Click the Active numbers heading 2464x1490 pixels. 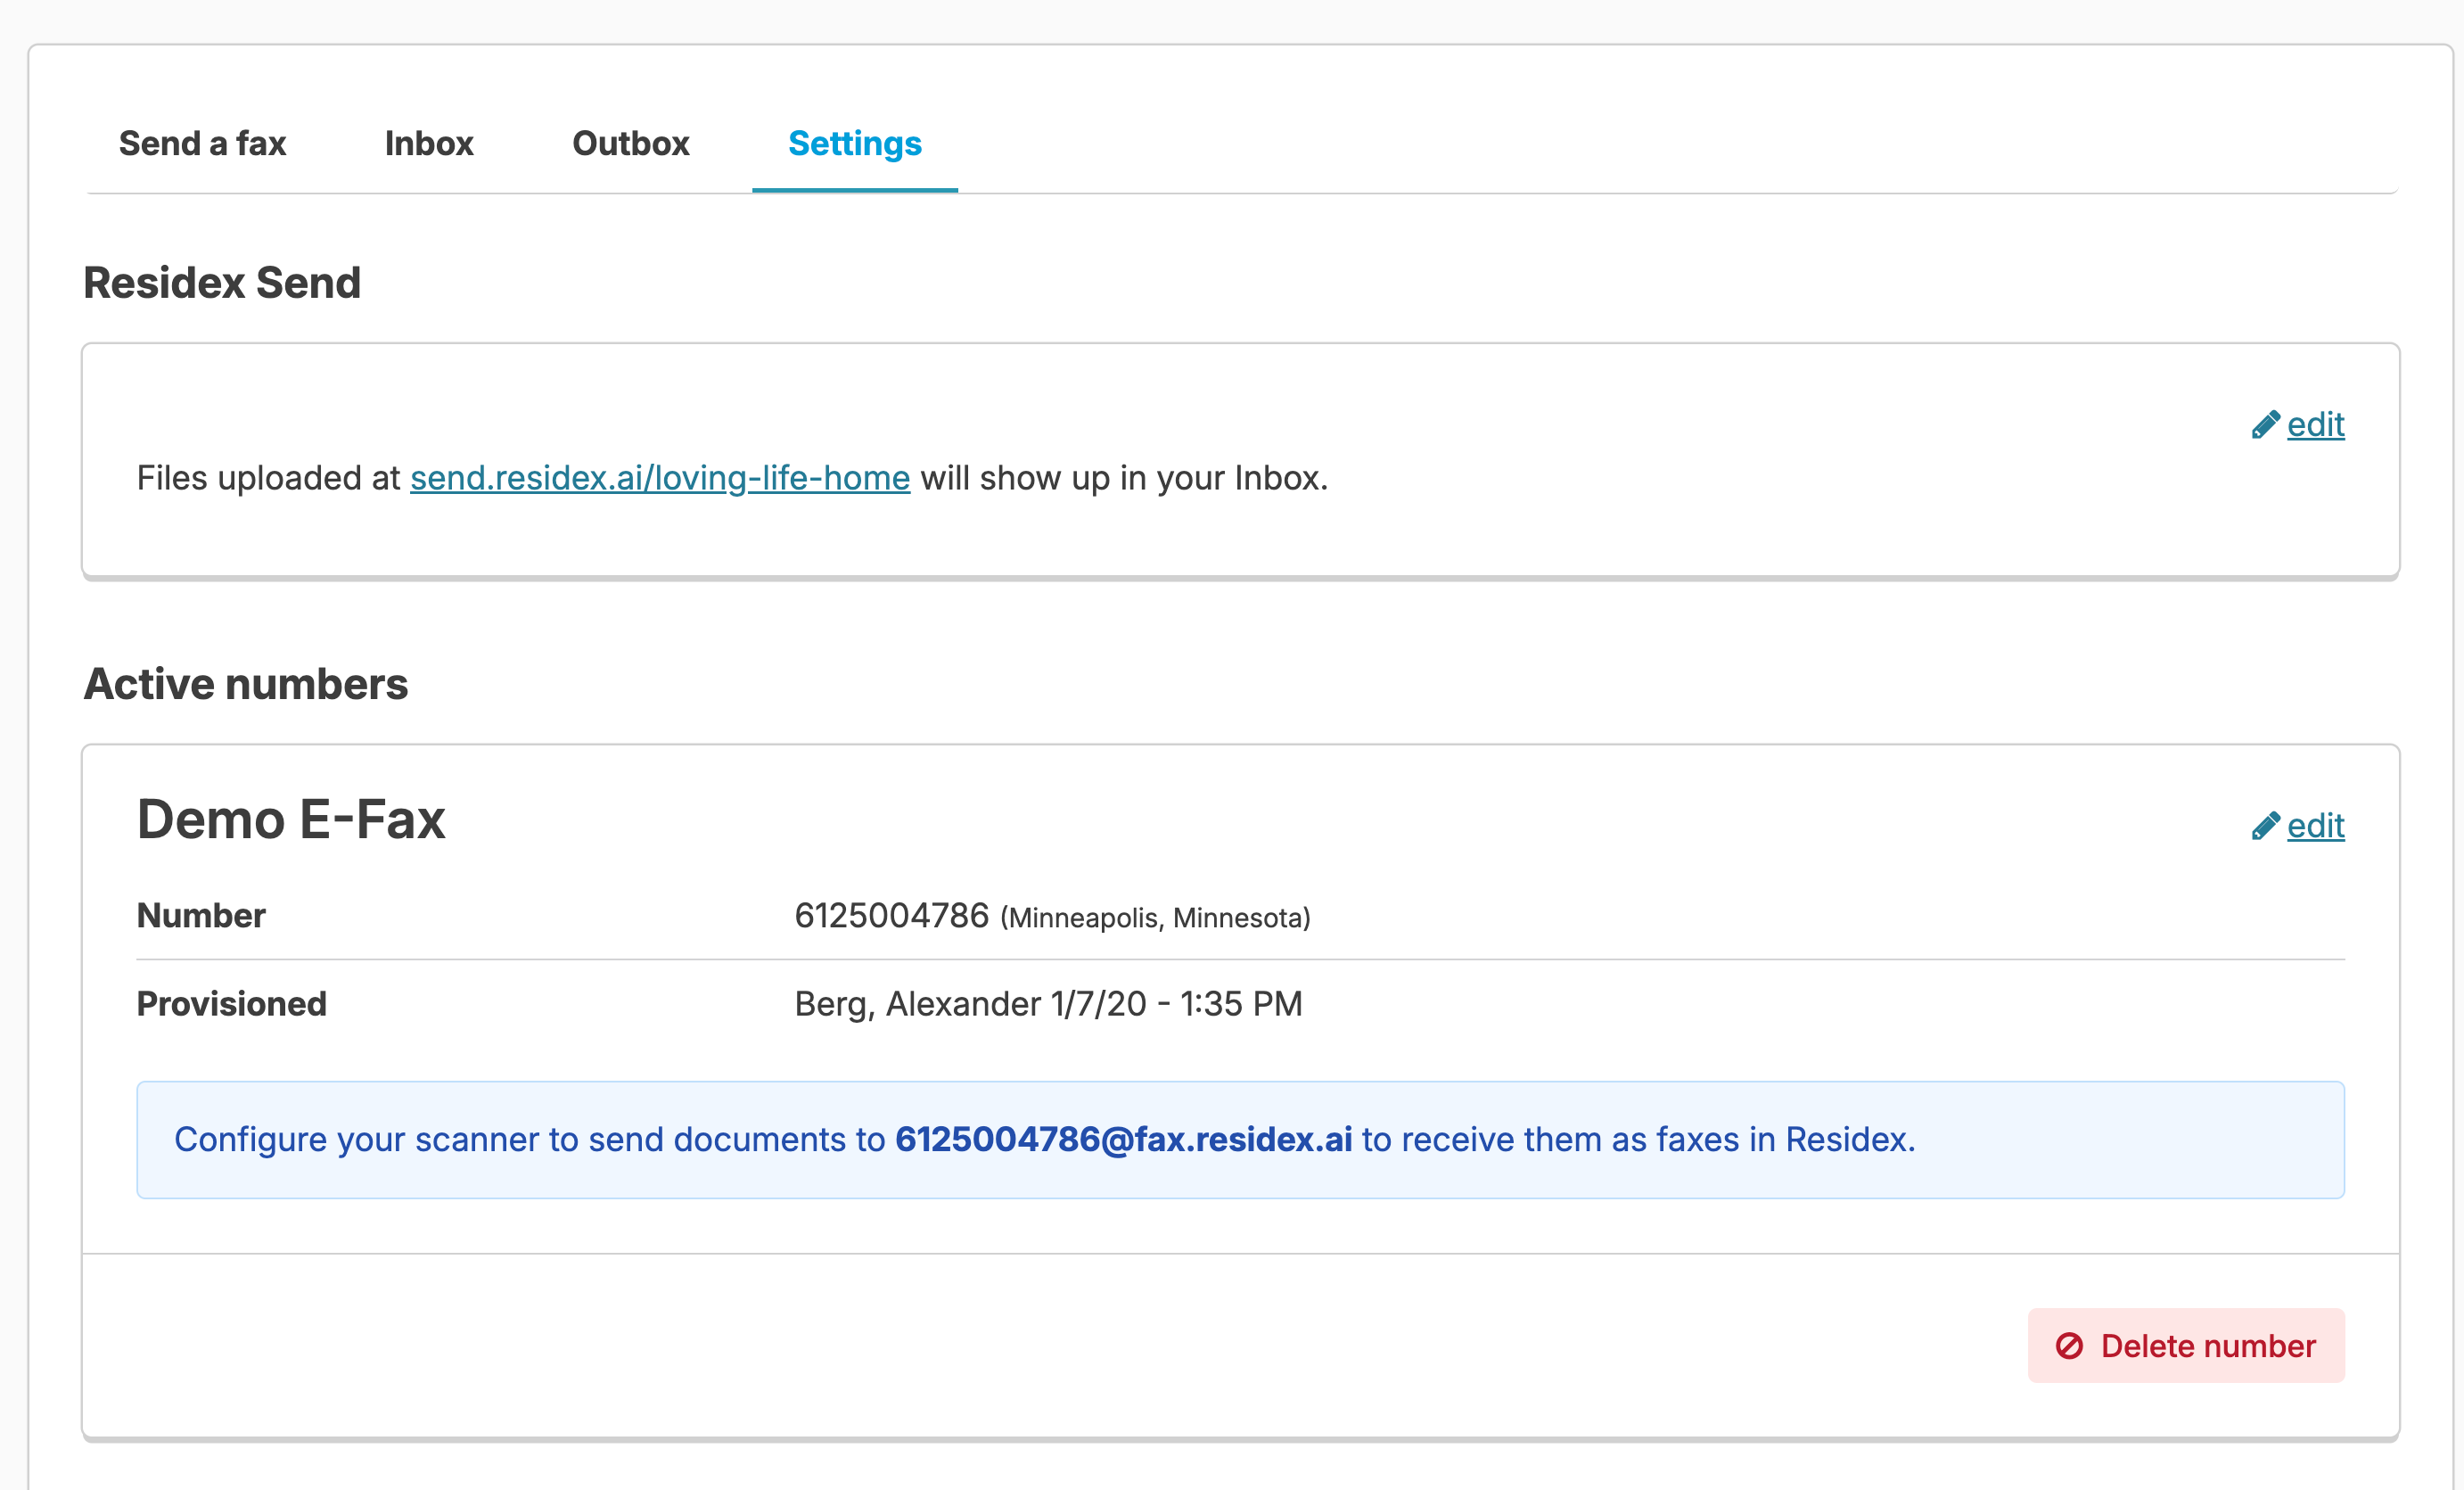pos(246,684)
